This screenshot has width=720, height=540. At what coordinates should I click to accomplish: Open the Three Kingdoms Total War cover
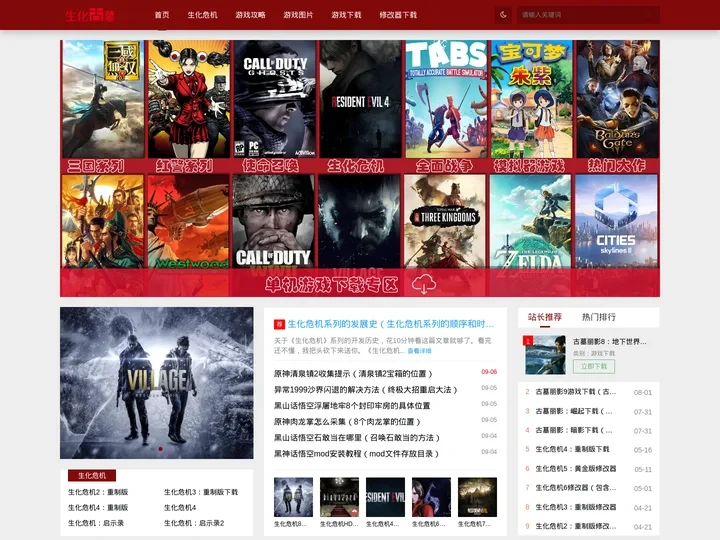click(445, 221)
